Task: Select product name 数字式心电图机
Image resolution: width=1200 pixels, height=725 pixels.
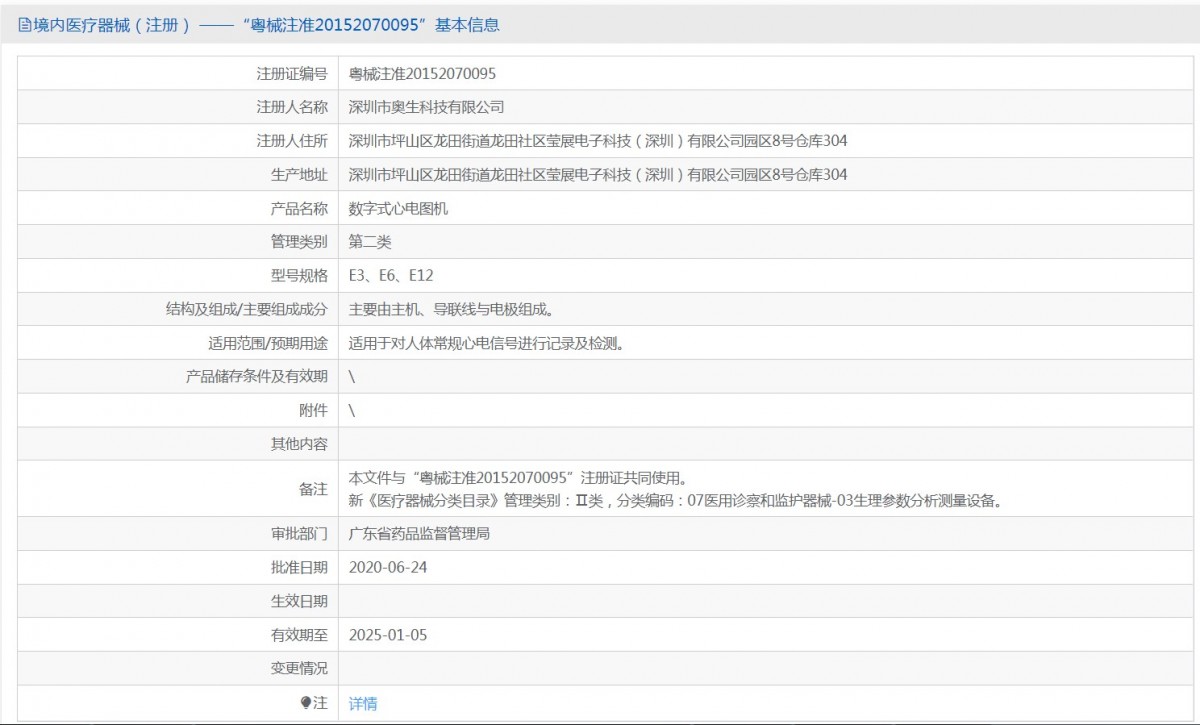Action: (398, 209)
